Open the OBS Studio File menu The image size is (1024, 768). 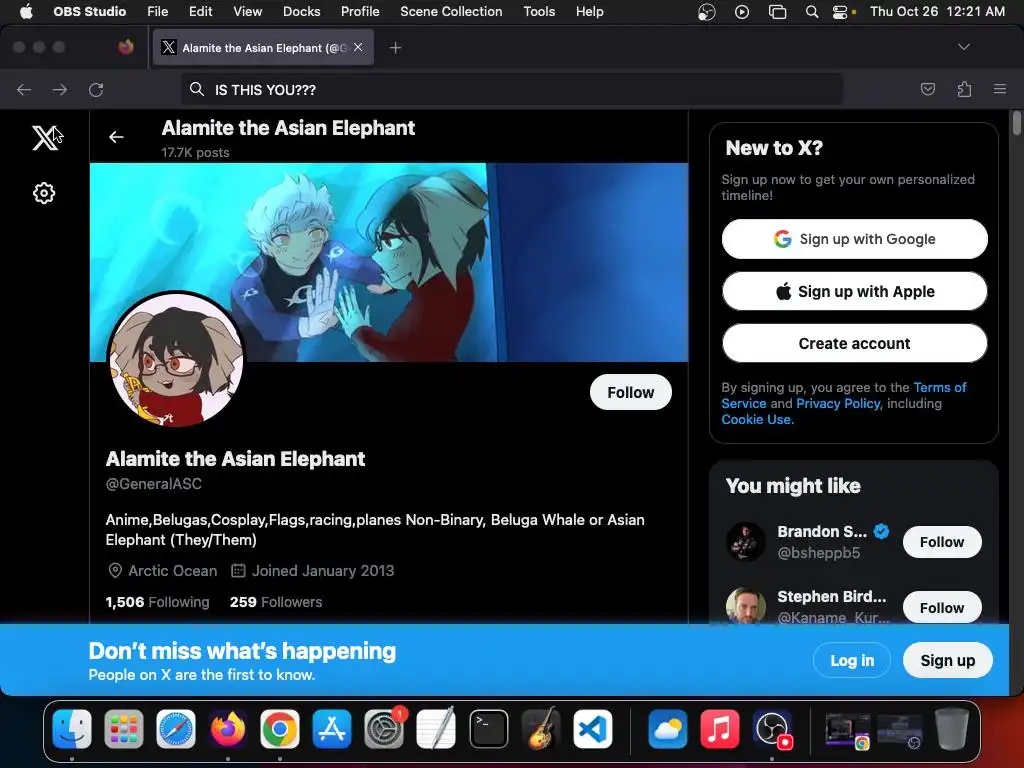[157, 12]
